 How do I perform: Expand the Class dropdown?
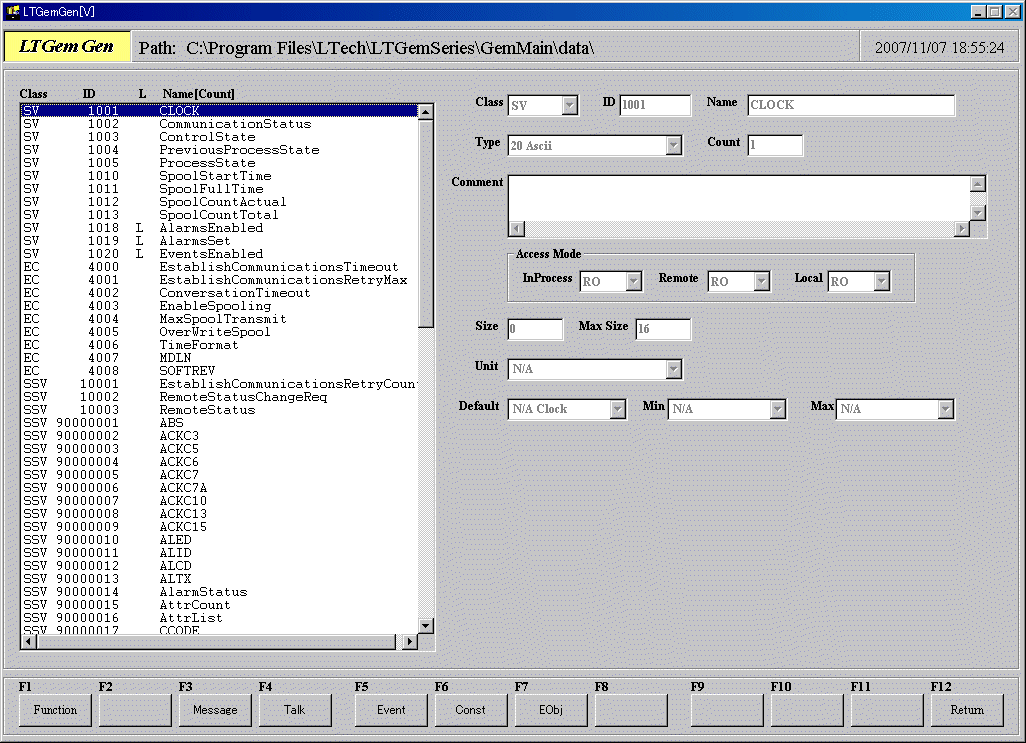[x=569, y=105]
